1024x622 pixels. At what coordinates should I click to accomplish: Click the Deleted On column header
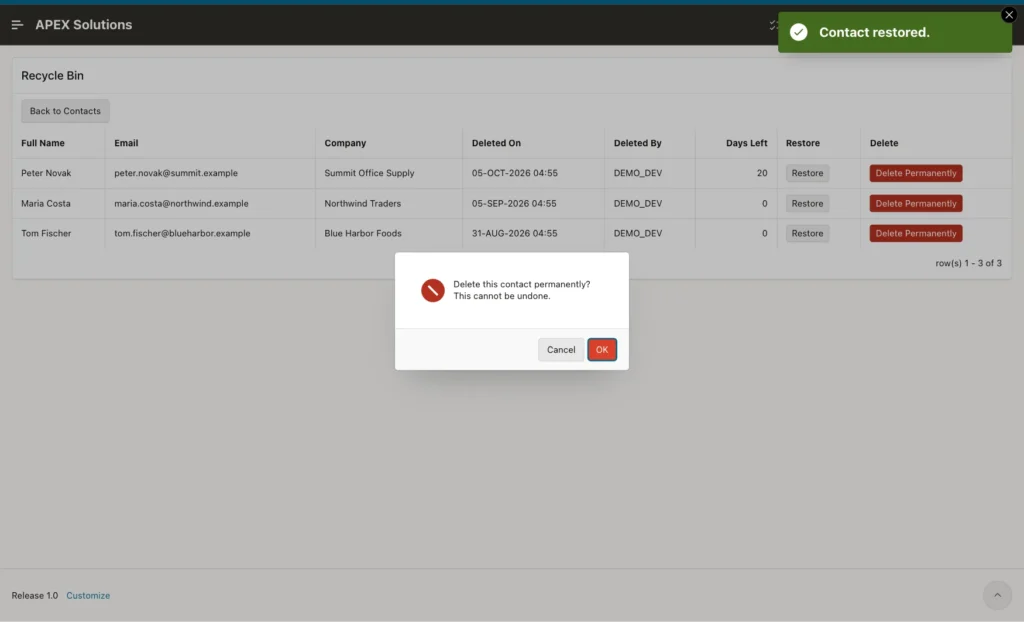pos(496,143)
